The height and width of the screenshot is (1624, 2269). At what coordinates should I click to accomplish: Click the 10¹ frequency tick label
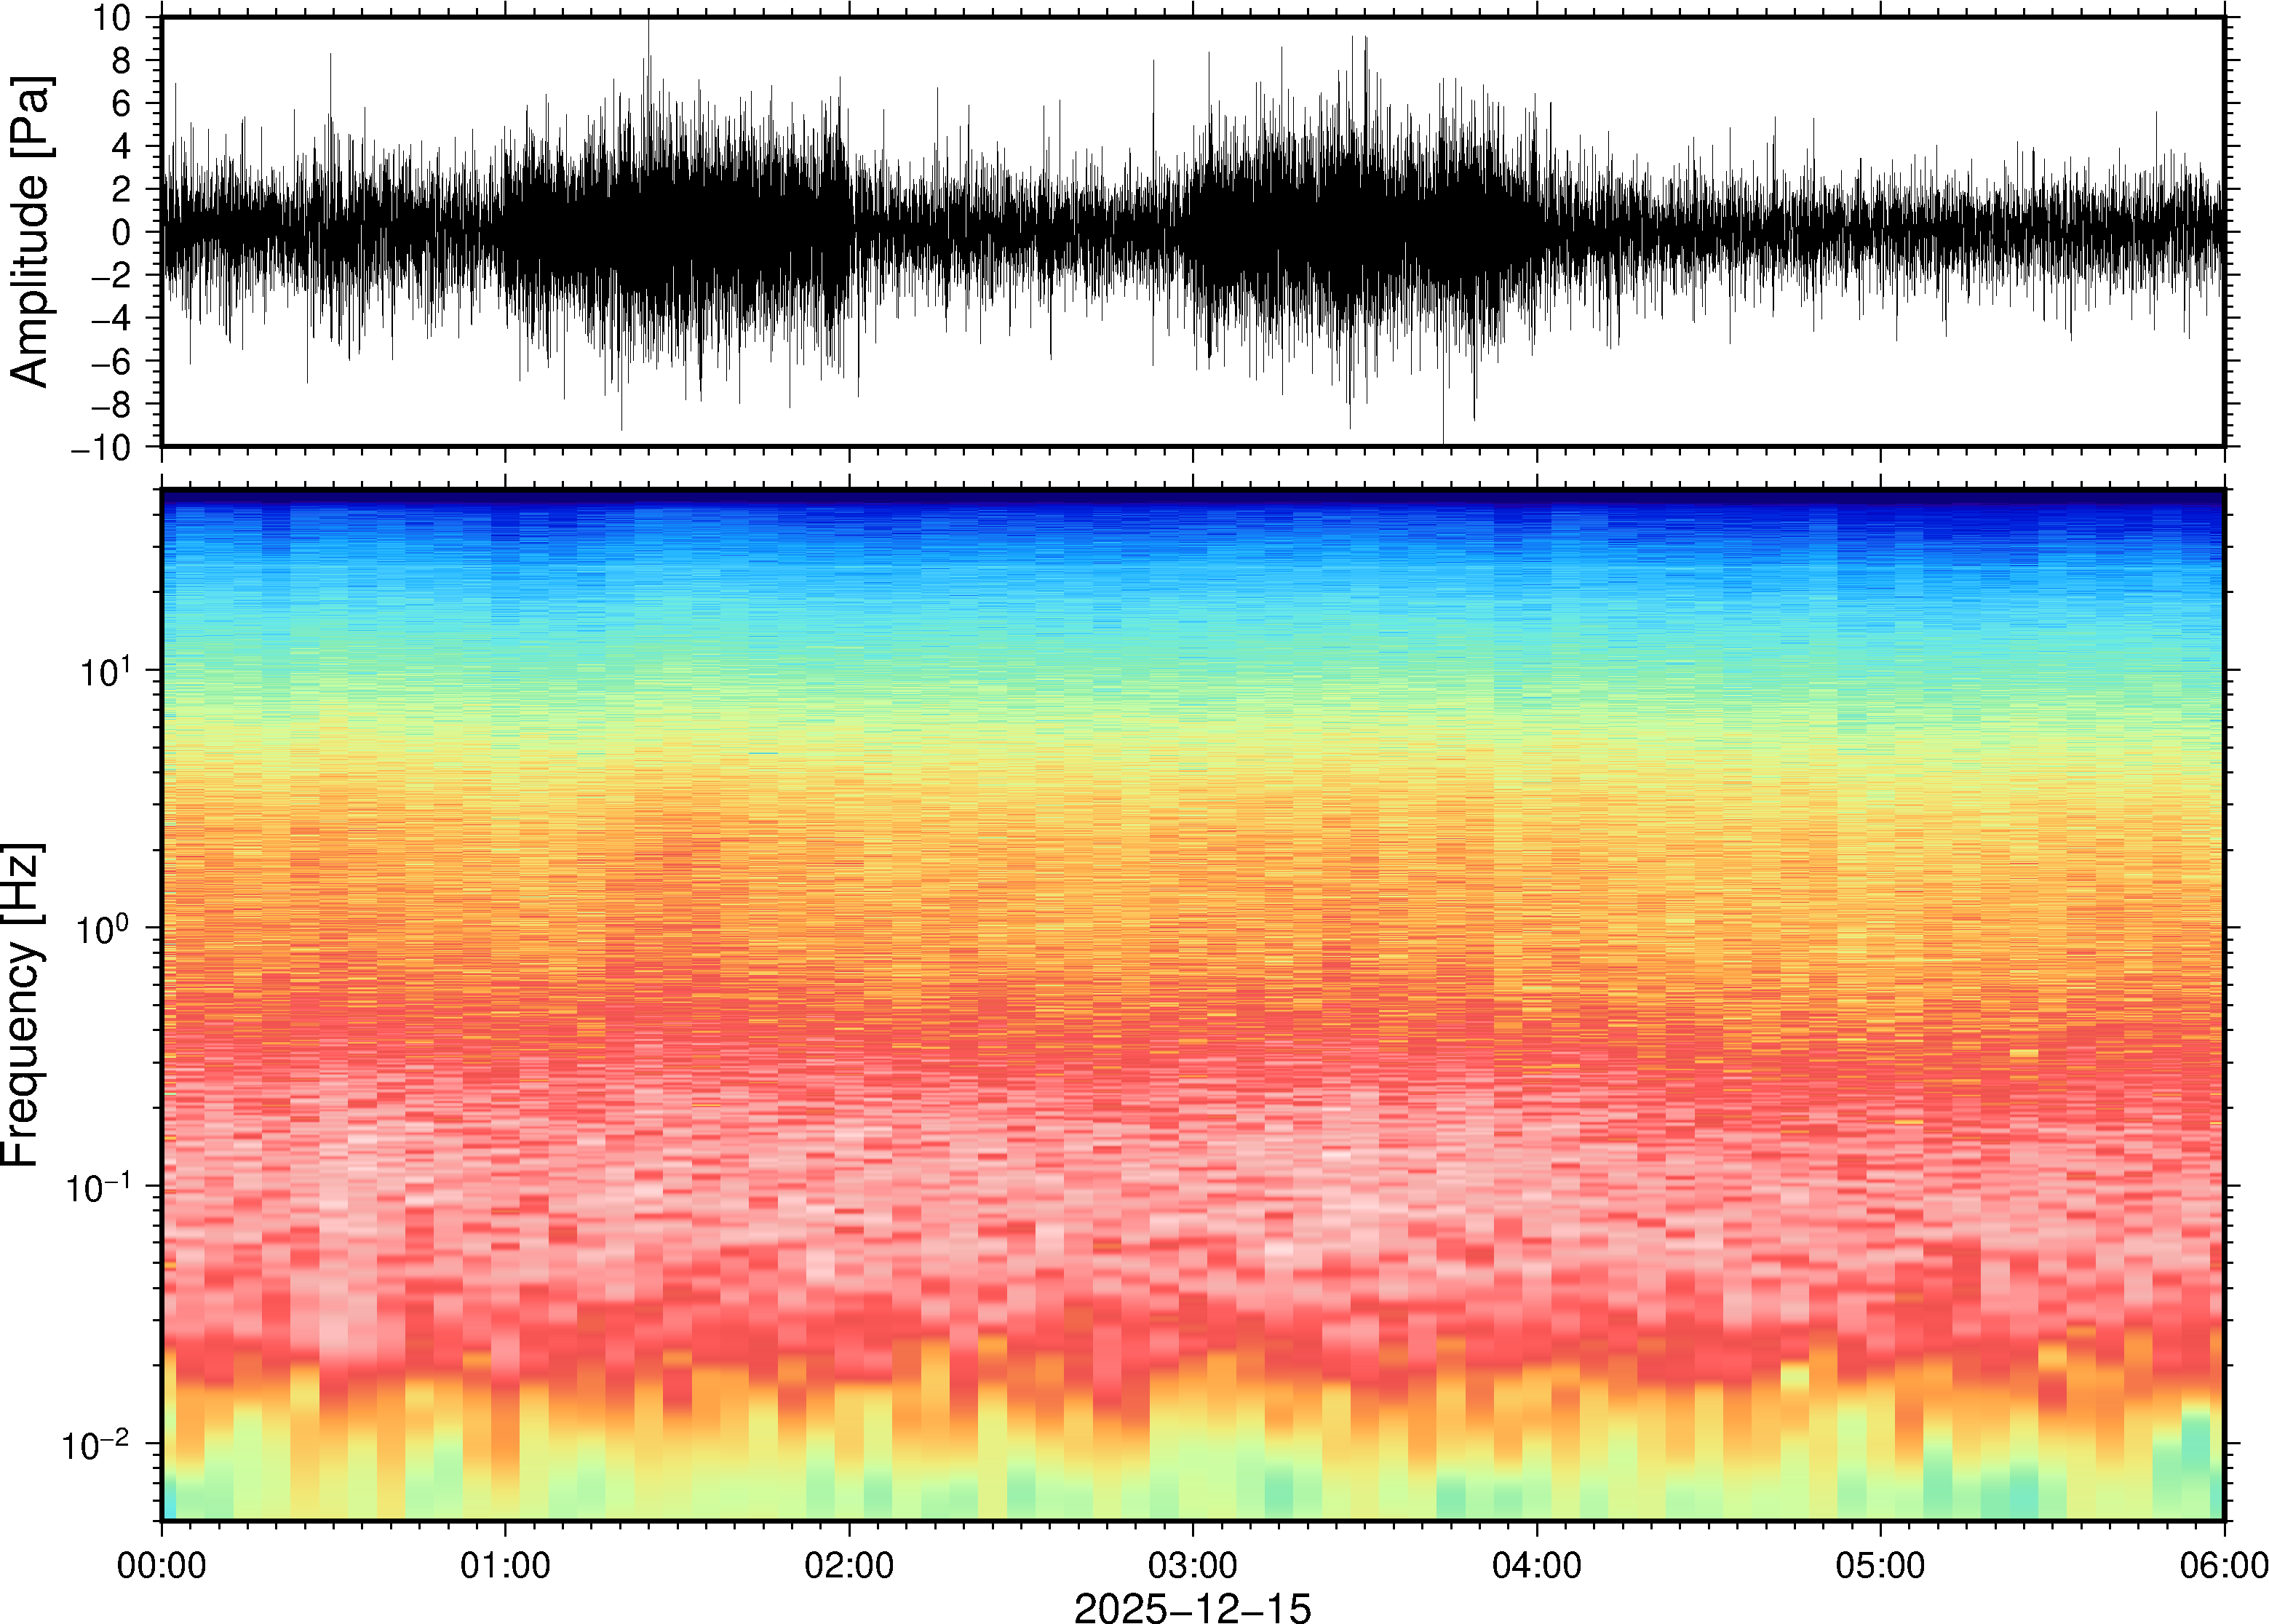point(104,671)
